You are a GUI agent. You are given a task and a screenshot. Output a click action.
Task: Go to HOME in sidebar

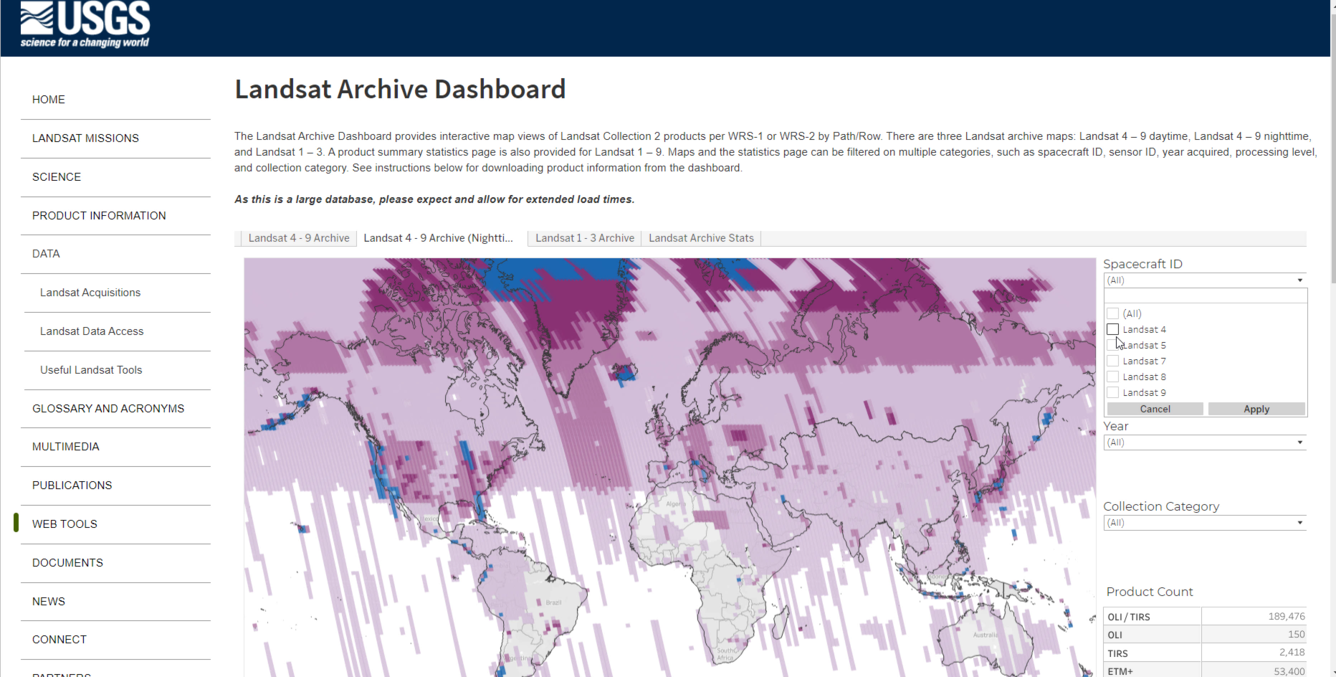click(x=48, y=100)
